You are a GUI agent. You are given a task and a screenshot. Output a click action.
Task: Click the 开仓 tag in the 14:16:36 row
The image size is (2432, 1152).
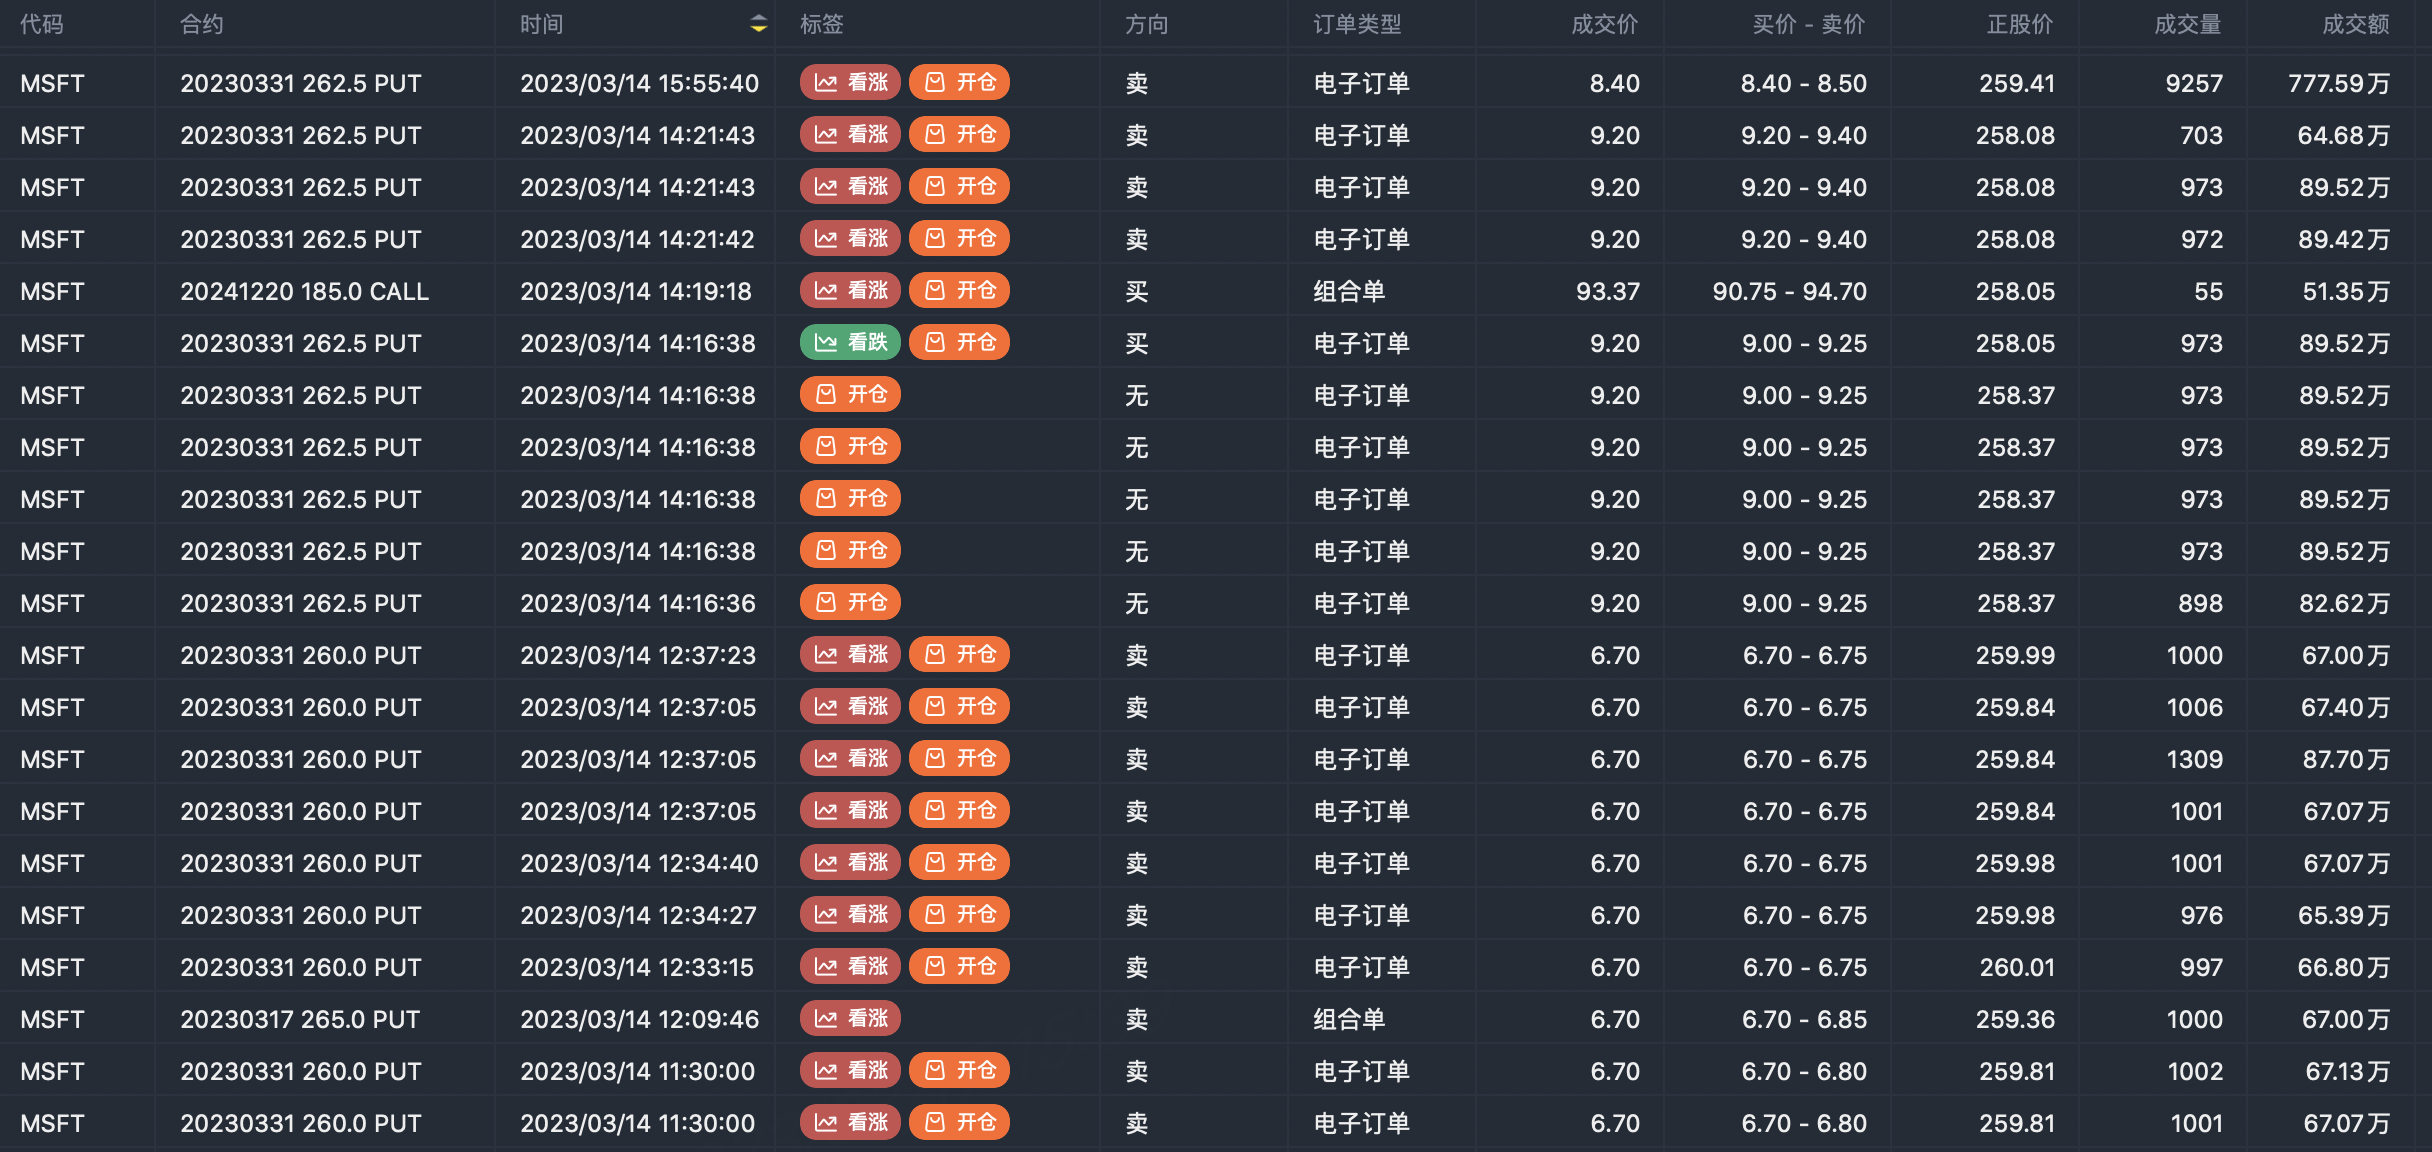[850, 602]
